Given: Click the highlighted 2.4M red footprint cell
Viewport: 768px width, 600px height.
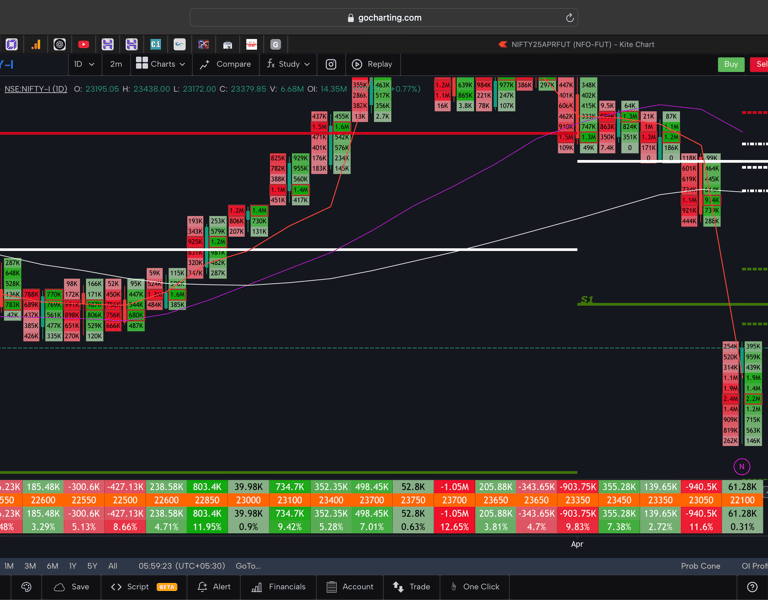Looking at the screenshot, I should pyautogui.click(x=731, y=399).
